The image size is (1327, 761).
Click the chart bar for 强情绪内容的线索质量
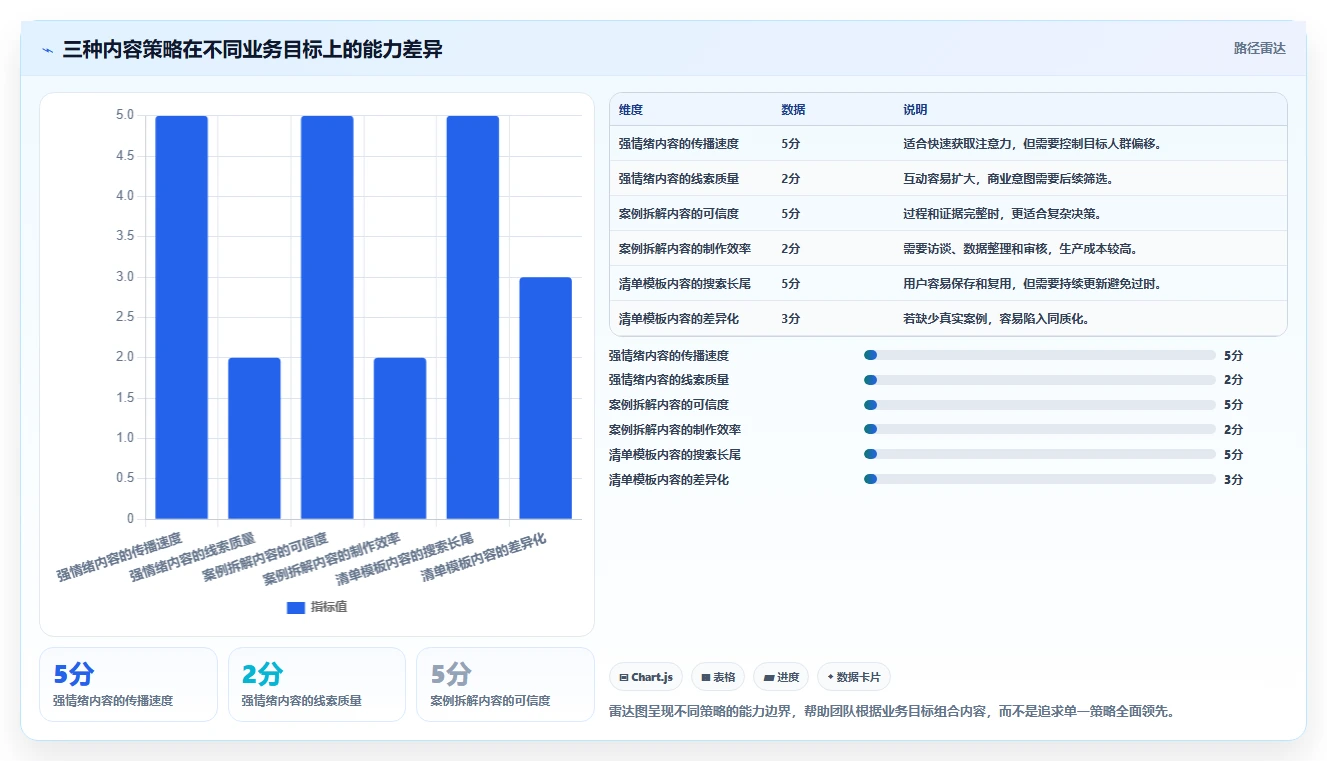click(254, 438)
